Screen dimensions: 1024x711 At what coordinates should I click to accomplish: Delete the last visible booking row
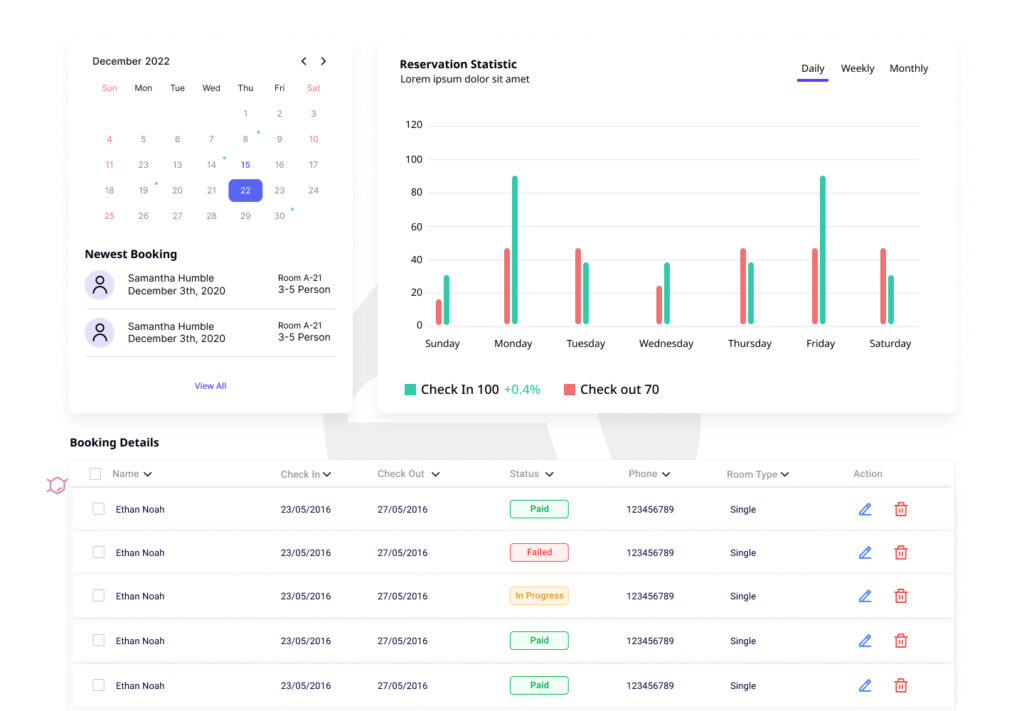(x=900, y=686)
